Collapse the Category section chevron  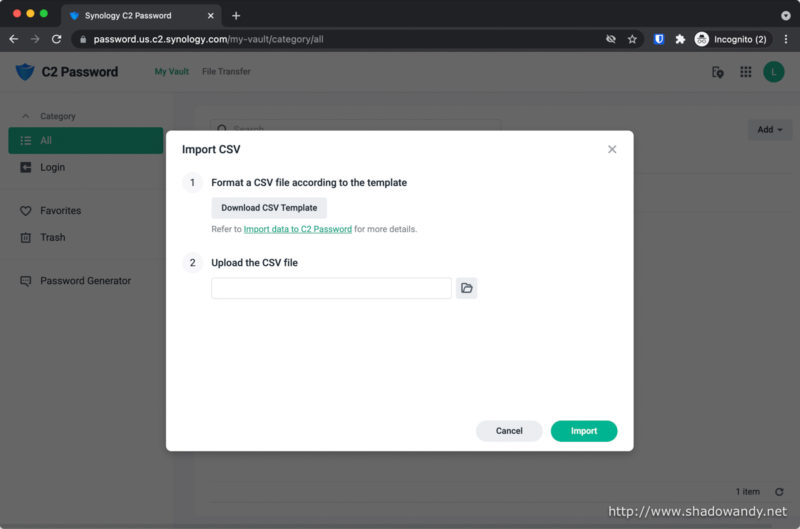tap(26, 116)
